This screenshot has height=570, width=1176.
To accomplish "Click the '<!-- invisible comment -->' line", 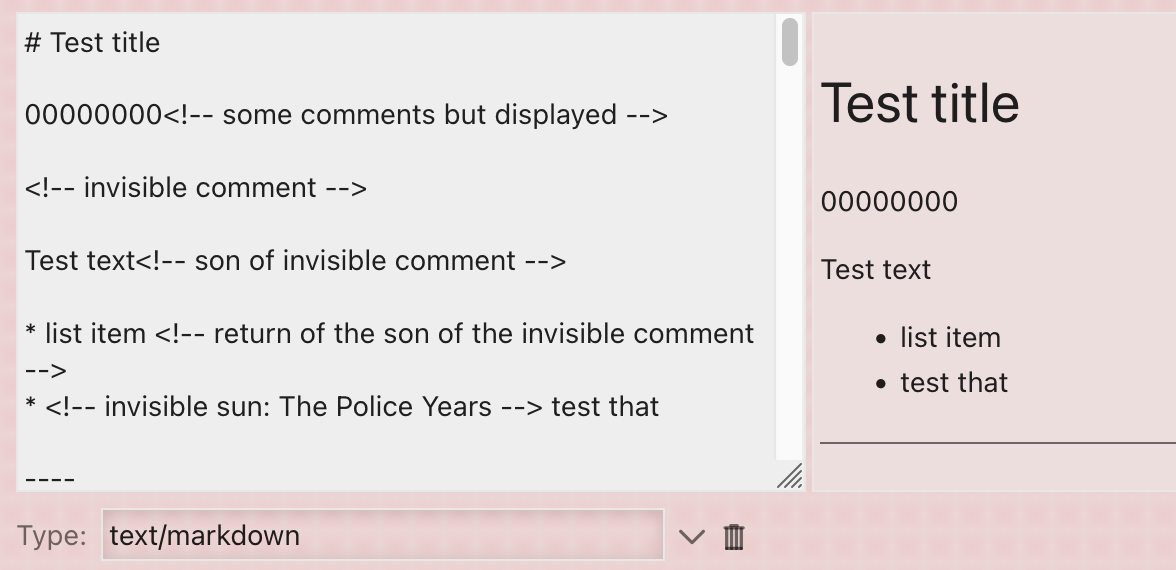I will coord(196,188).
